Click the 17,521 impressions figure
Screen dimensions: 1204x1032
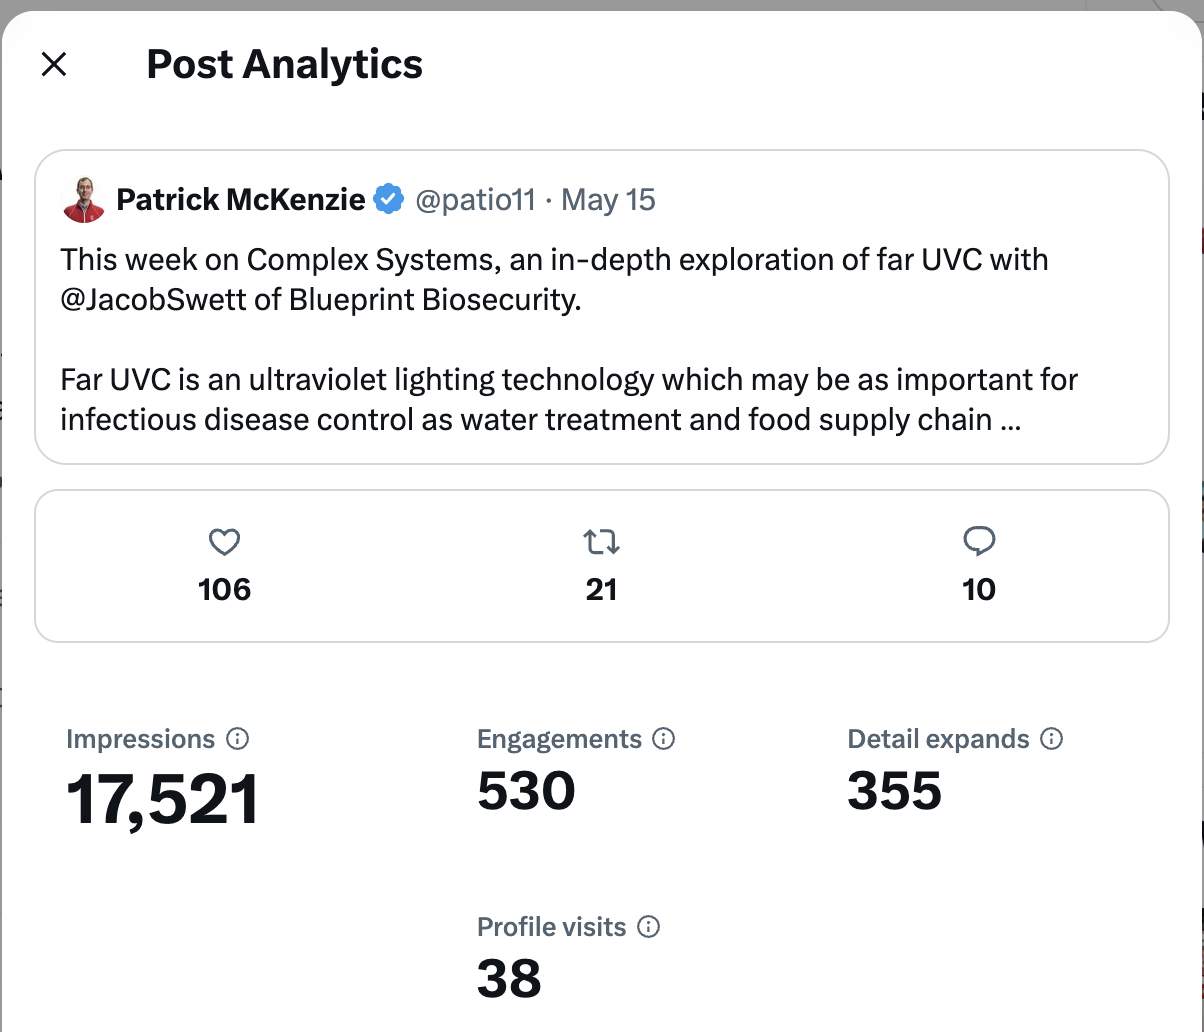pos(162,800)
